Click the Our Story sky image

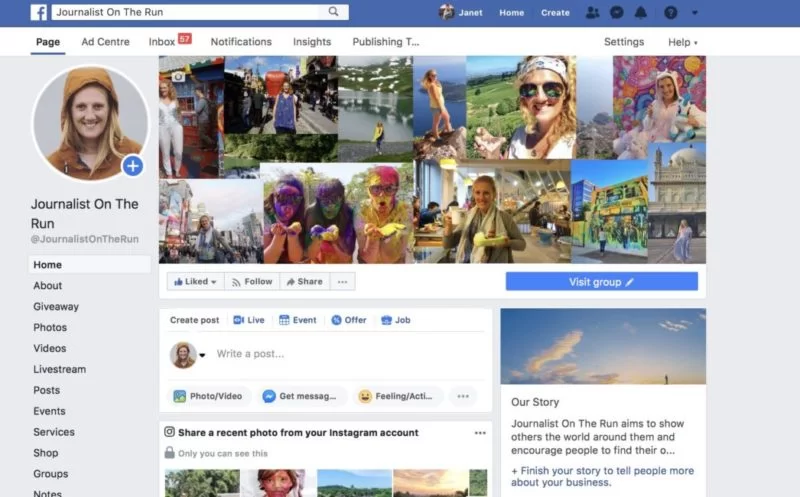(603, 346)
